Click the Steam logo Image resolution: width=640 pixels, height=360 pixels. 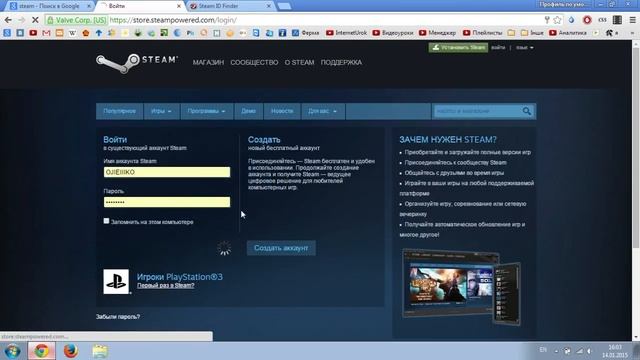(x=137, y=63)
